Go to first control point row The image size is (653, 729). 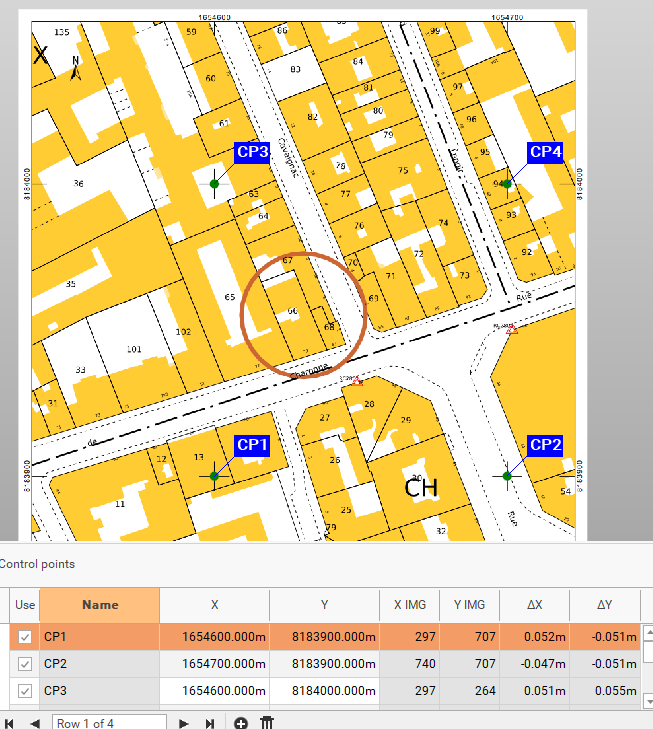[x=9, y=723]
